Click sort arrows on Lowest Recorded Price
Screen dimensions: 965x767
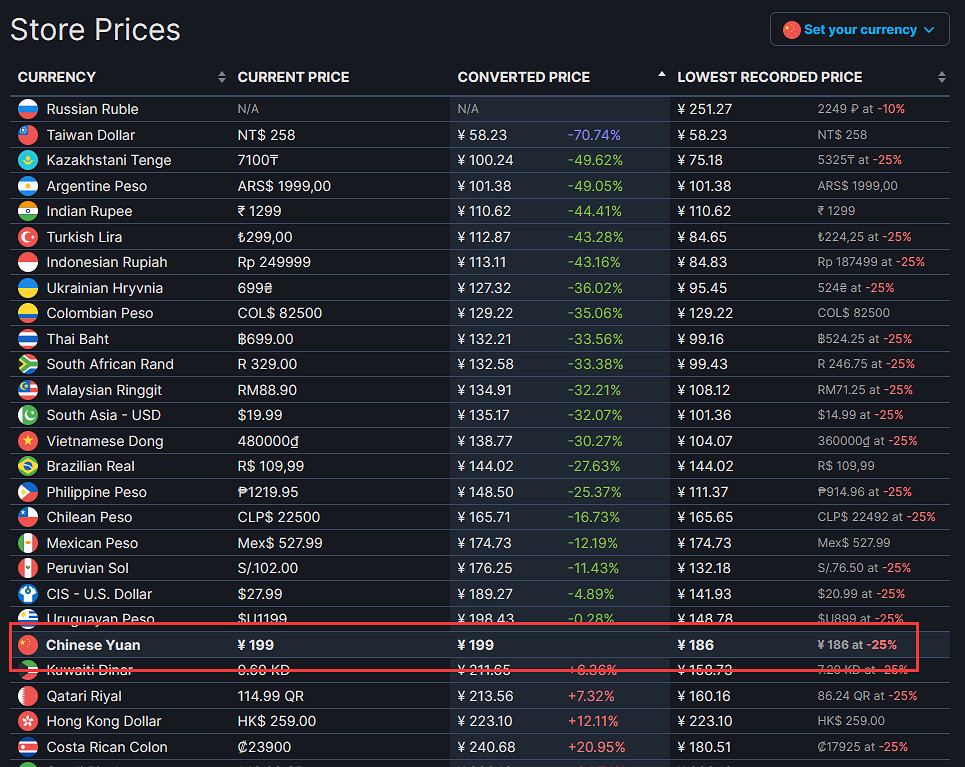point(941,77)
